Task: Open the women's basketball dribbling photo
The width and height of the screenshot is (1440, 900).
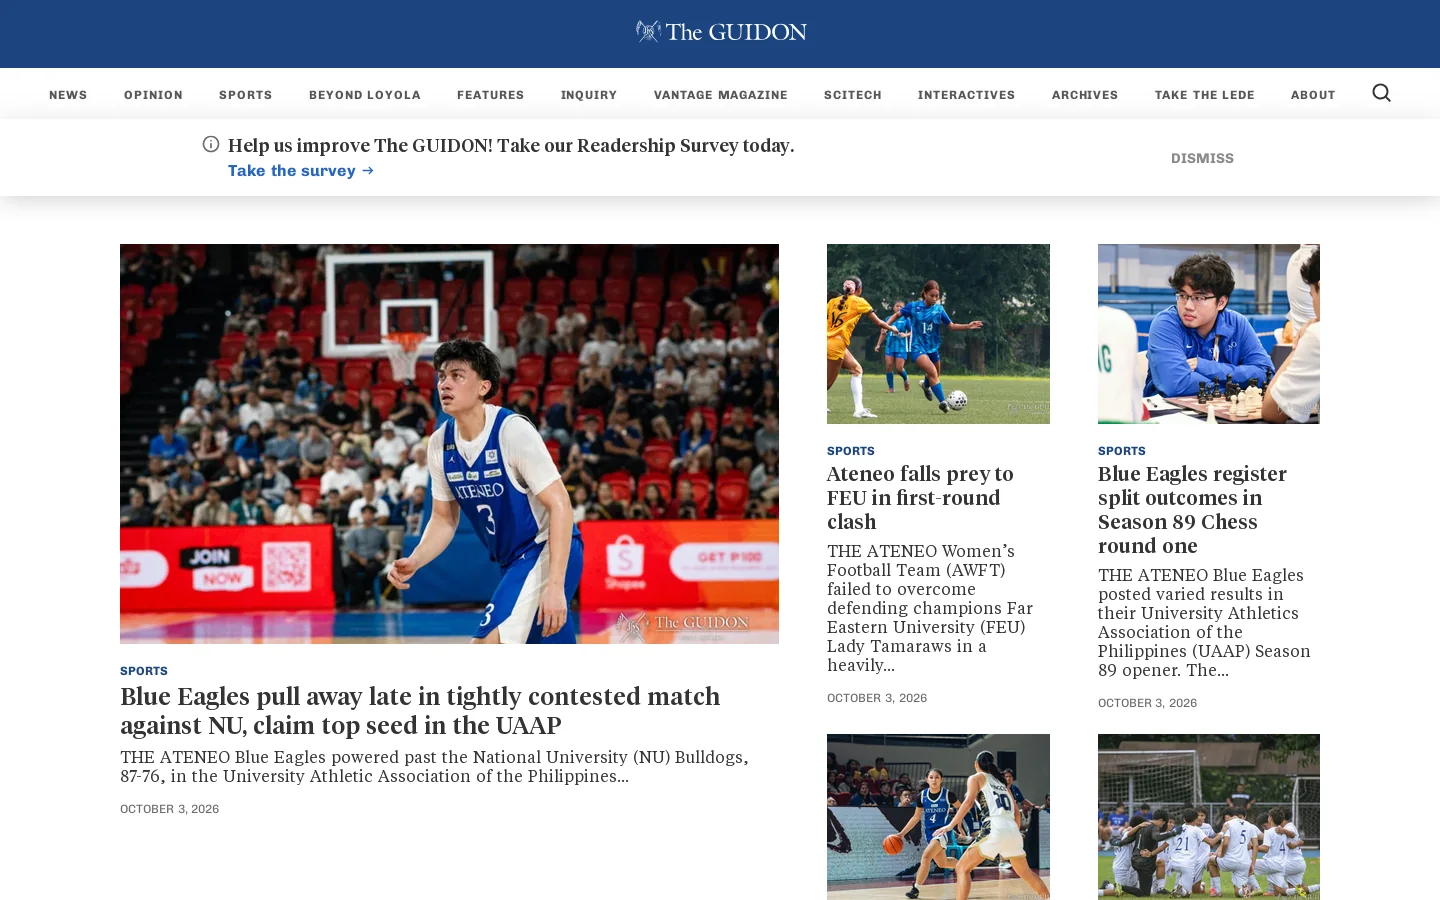Action: coord(938,817)
